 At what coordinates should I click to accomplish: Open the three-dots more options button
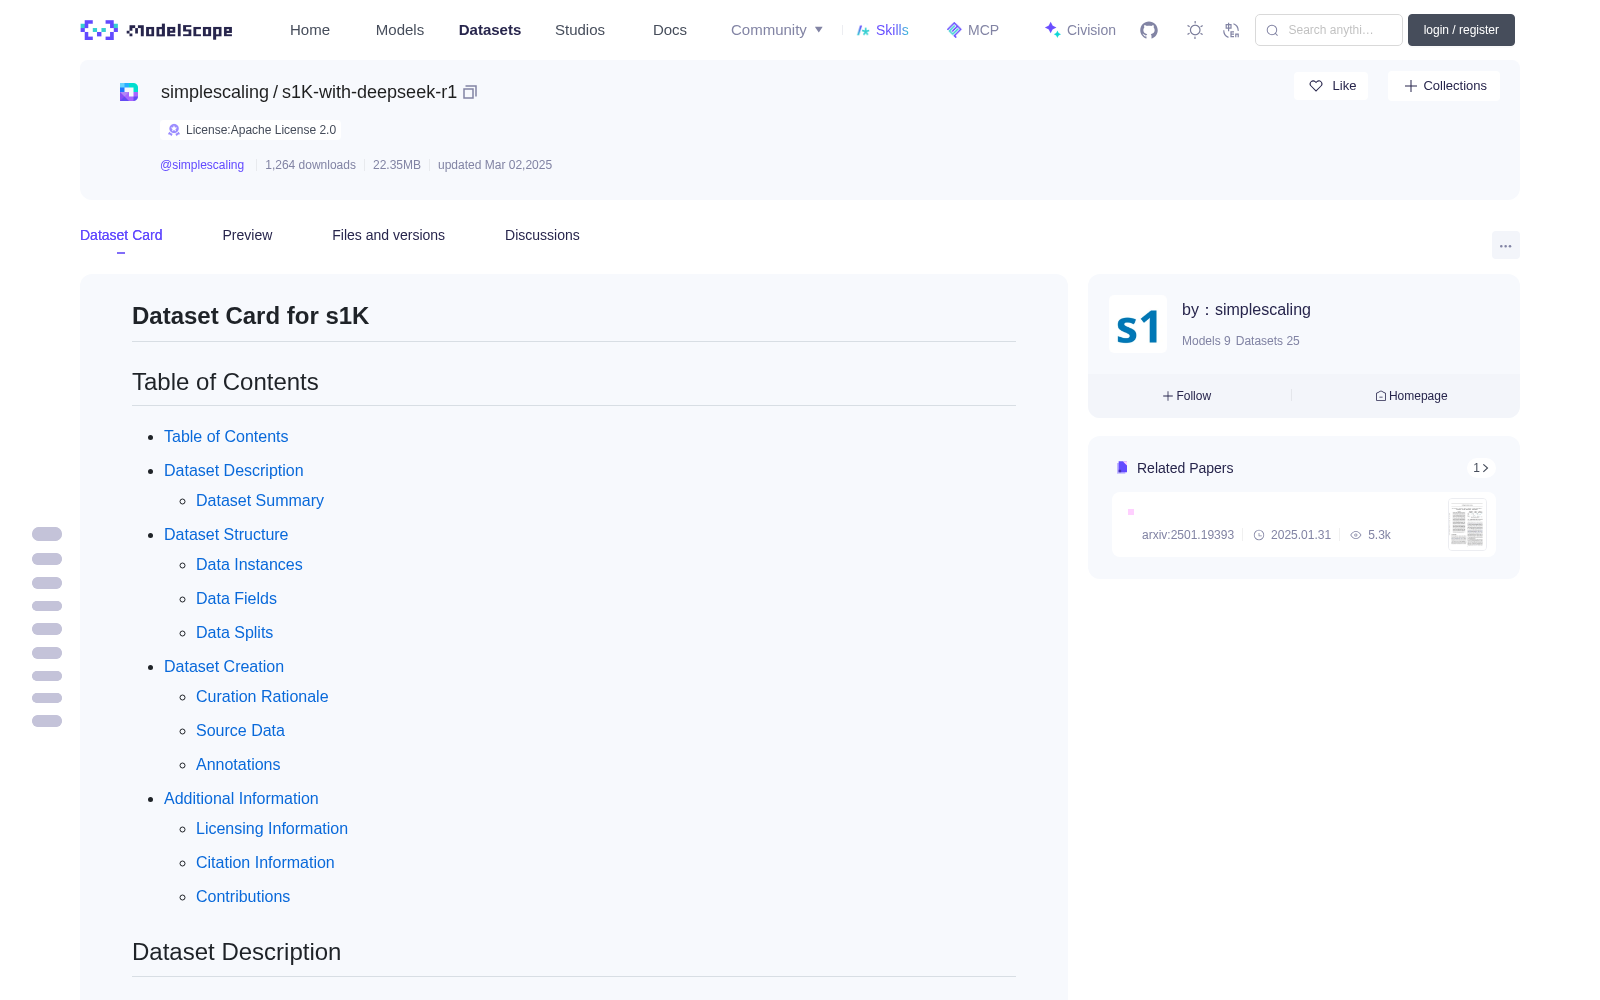(1505, 245)
